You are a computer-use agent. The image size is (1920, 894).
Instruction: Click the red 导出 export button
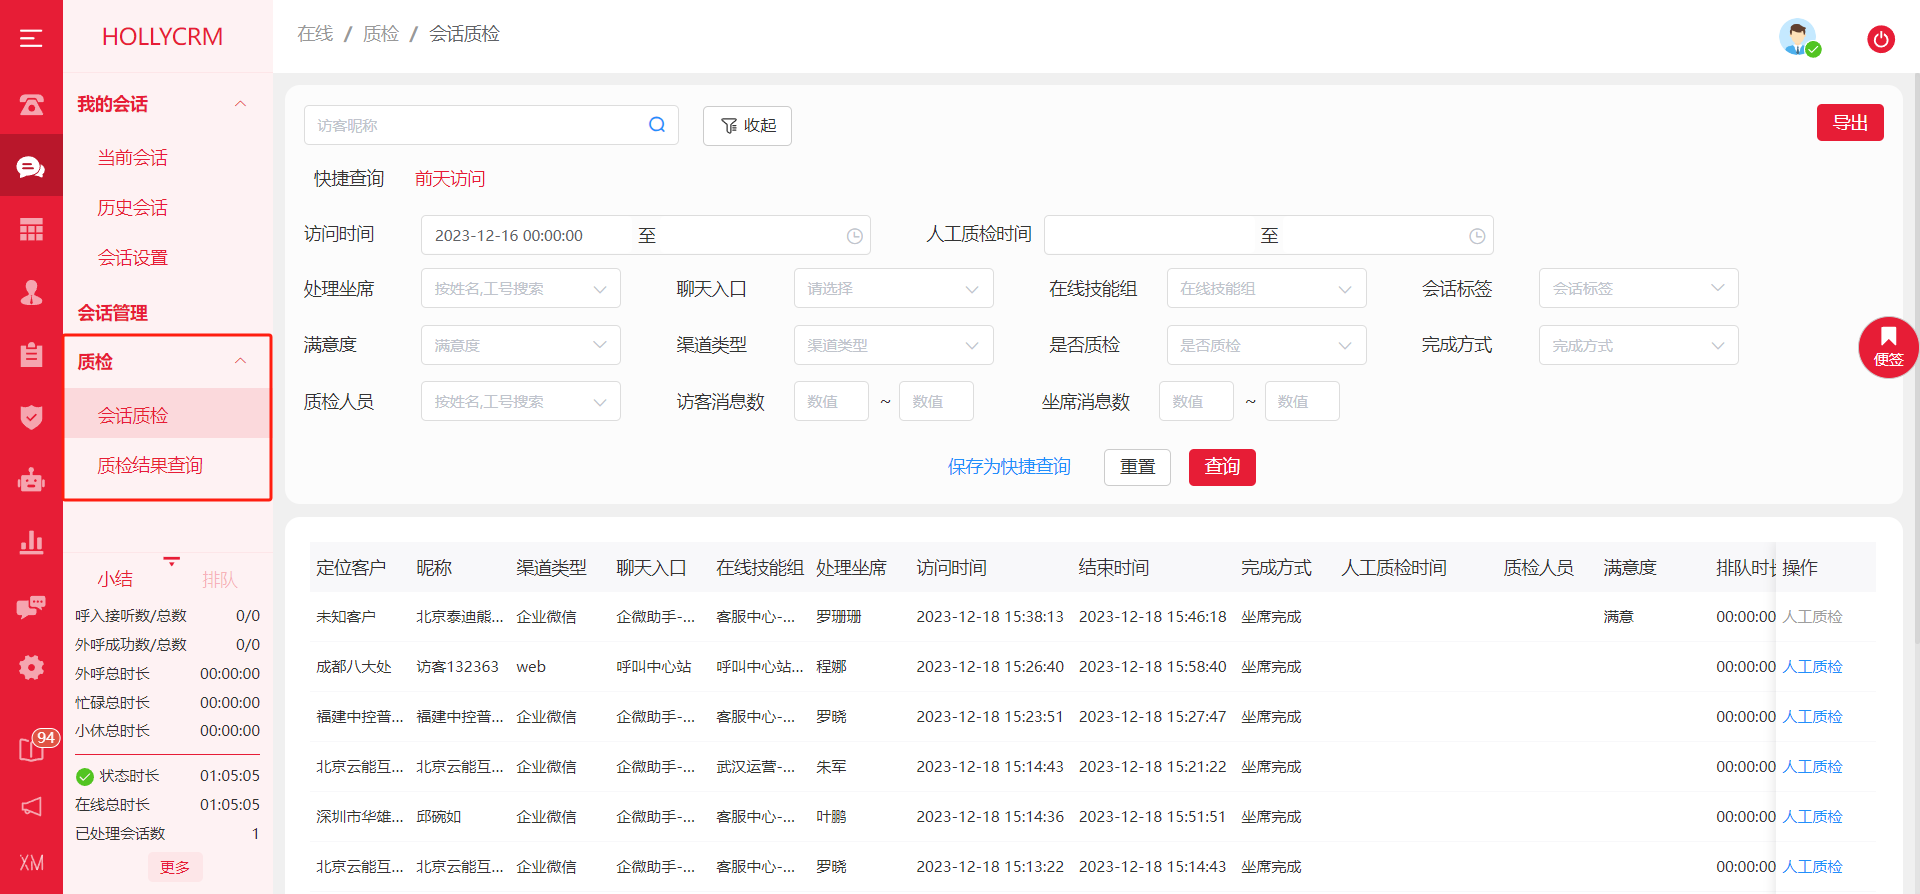1850,123
